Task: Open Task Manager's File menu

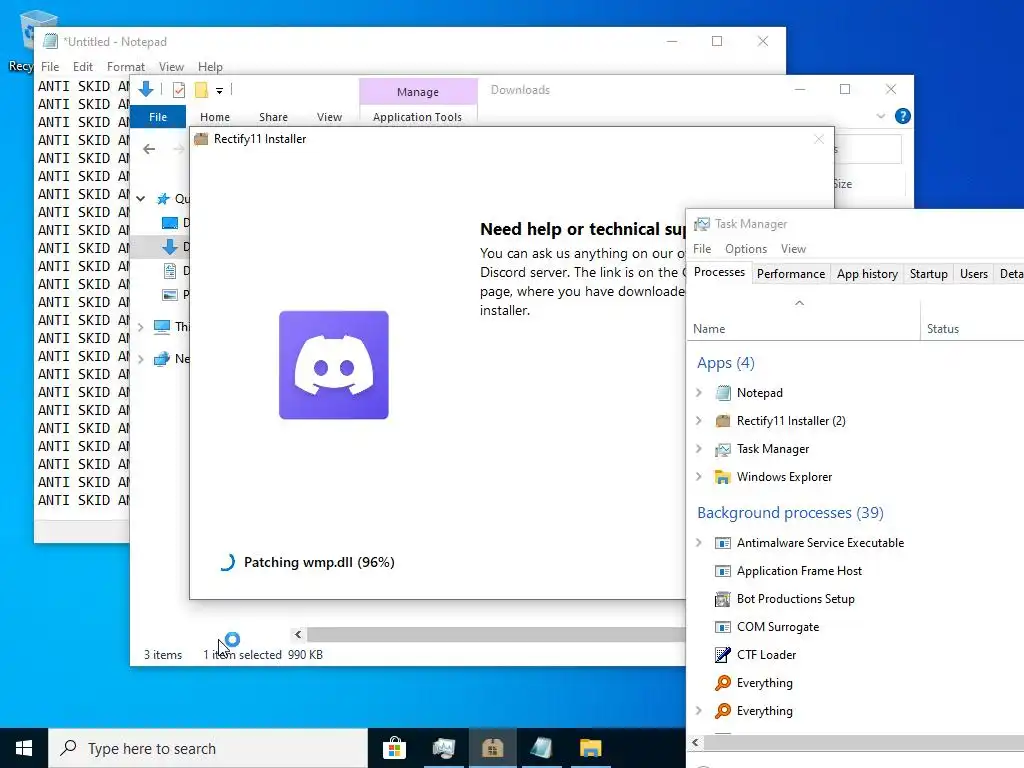Action: [x=702, y=249]
